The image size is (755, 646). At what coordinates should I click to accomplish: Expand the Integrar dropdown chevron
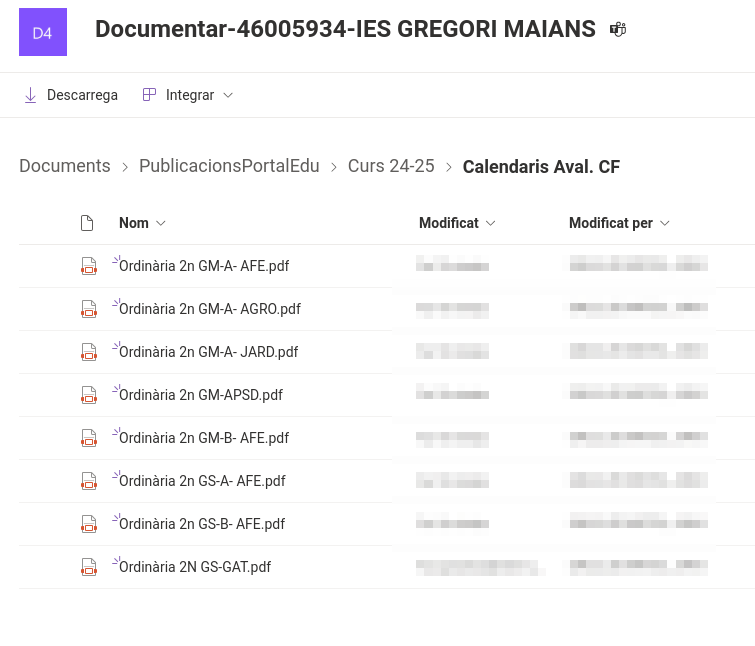[x=228, y=95]
